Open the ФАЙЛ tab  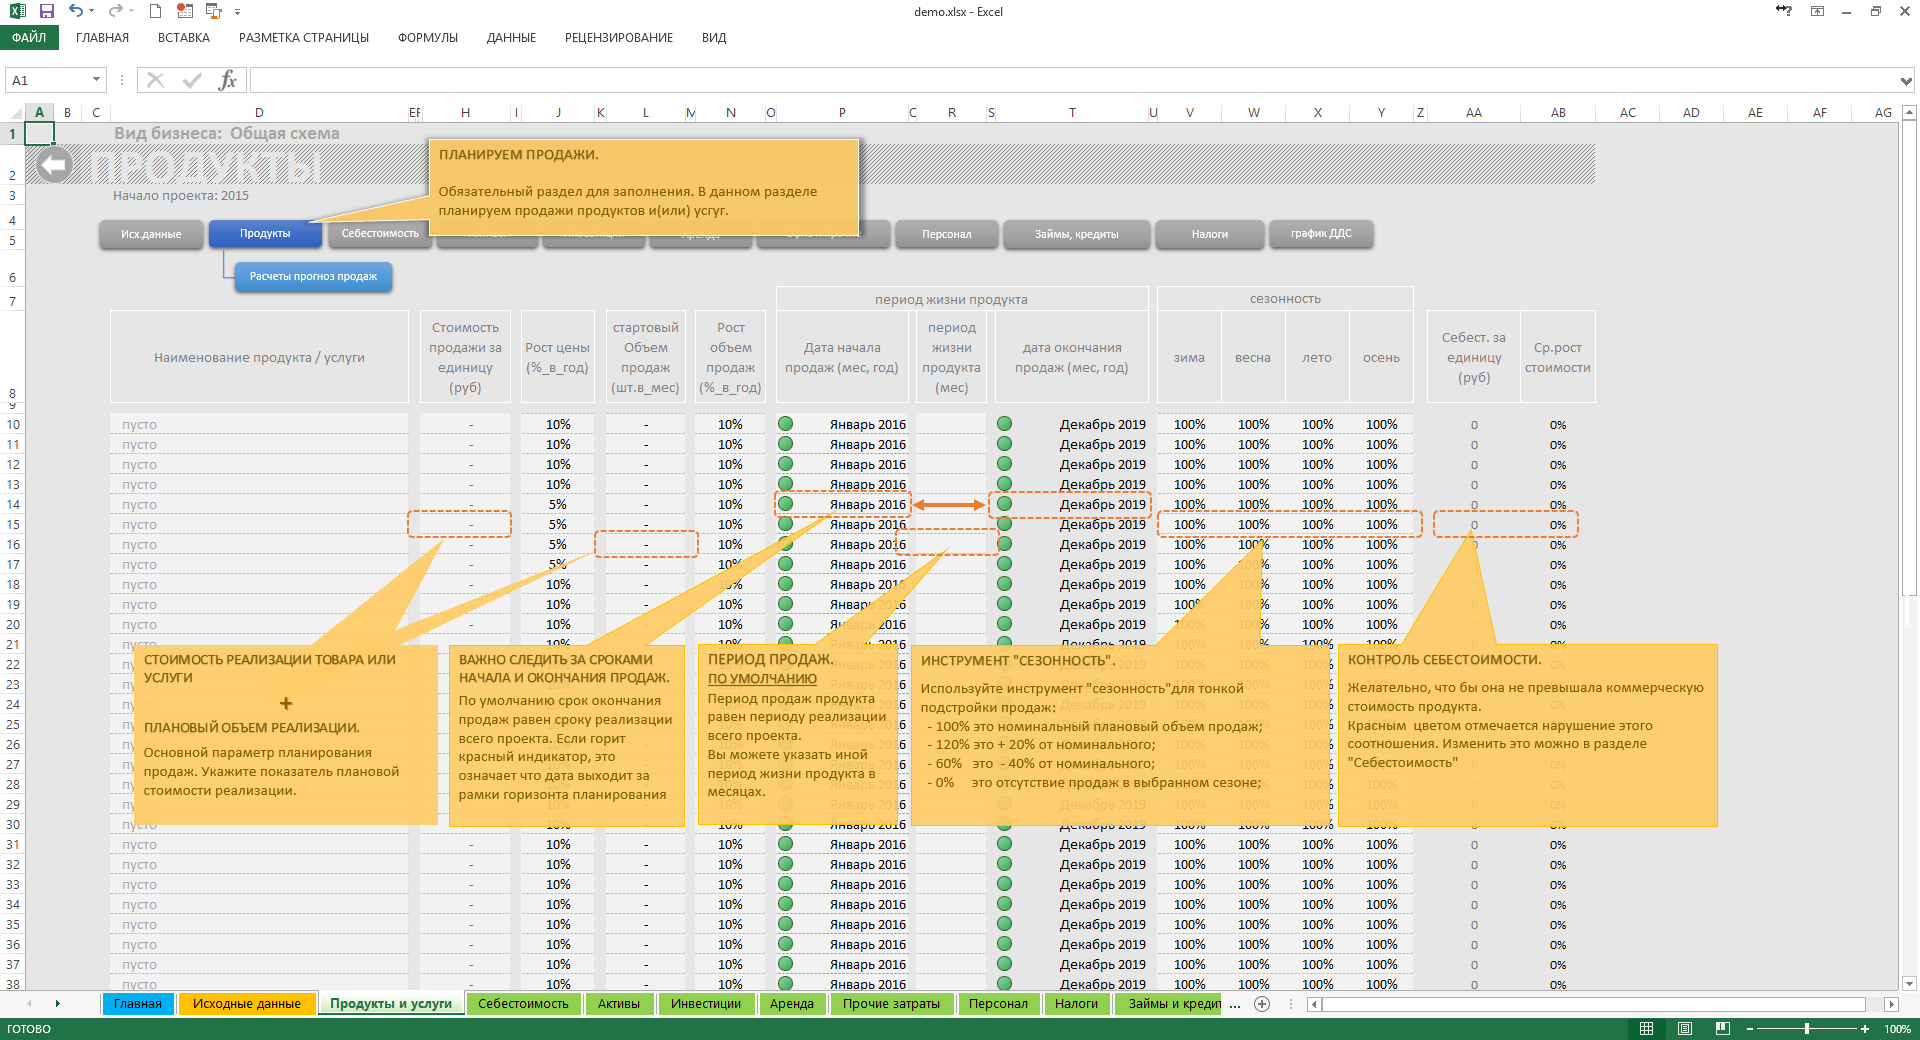tap(29, 38)
